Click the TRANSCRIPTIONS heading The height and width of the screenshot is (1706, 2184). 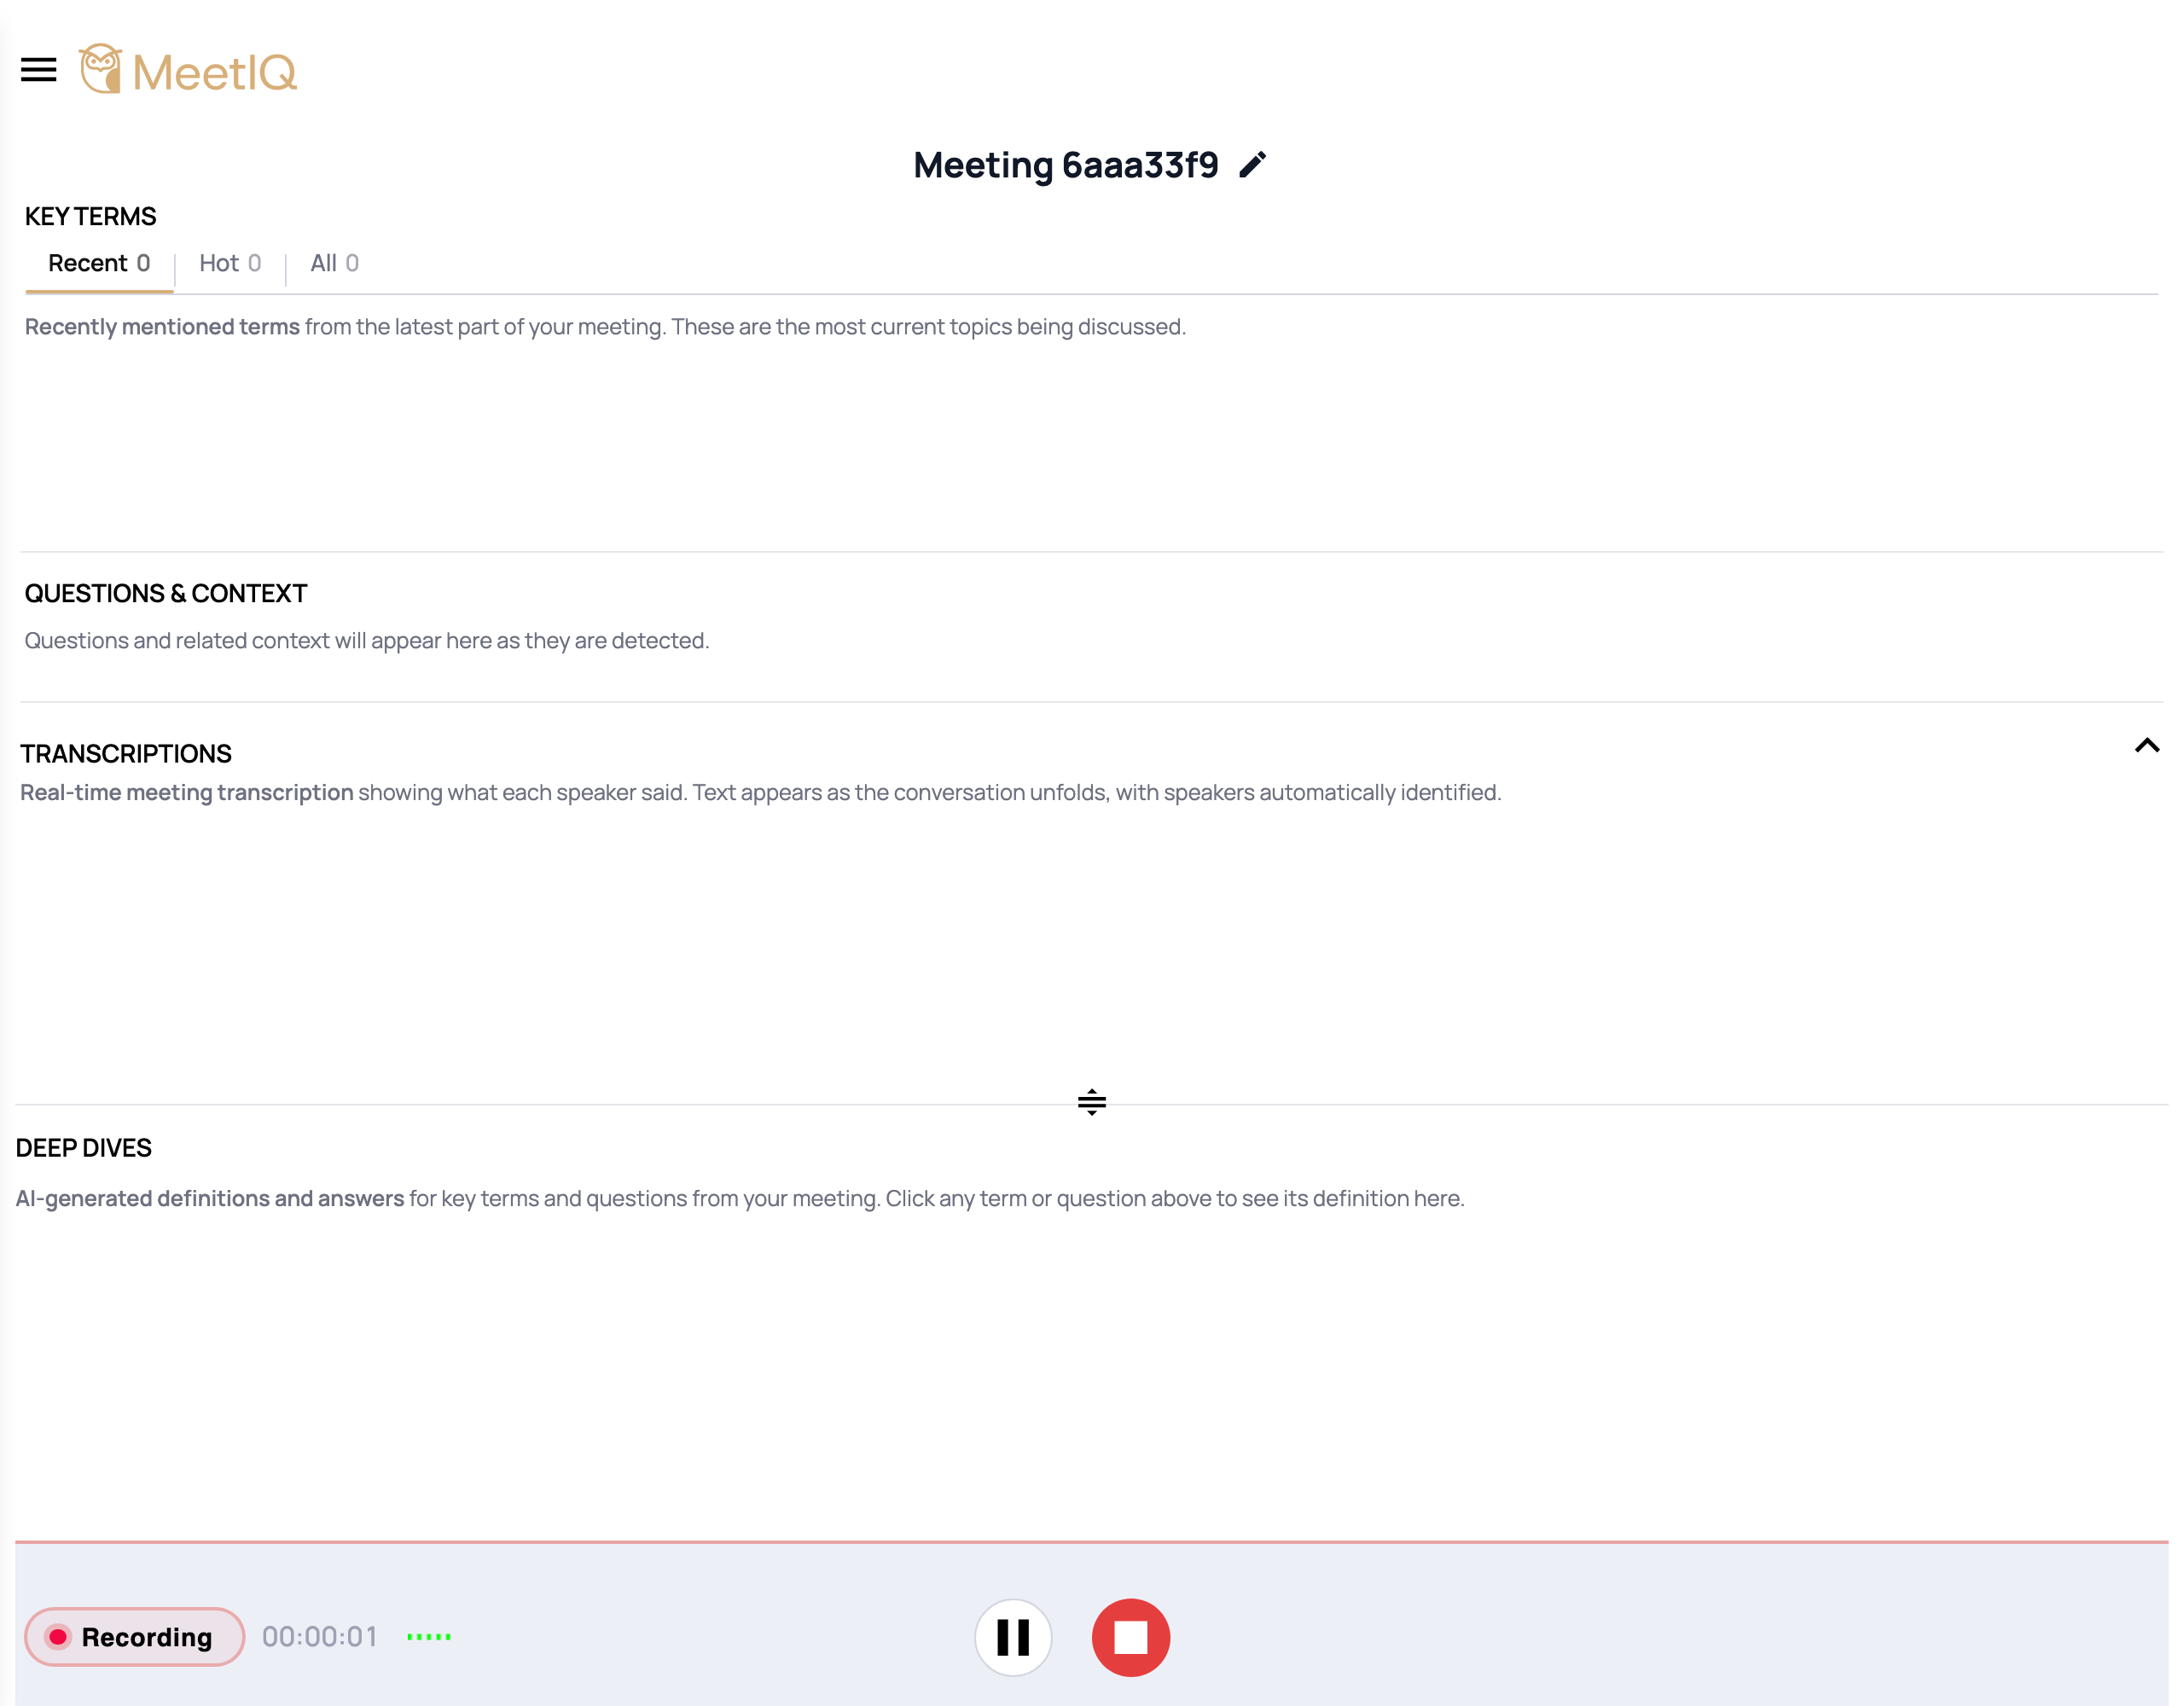(126, 754)
